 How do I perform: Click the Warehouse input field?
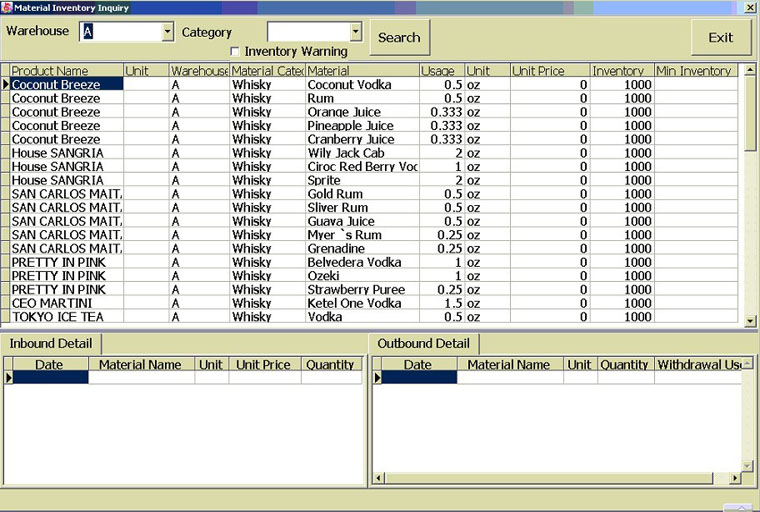(121, 32)
